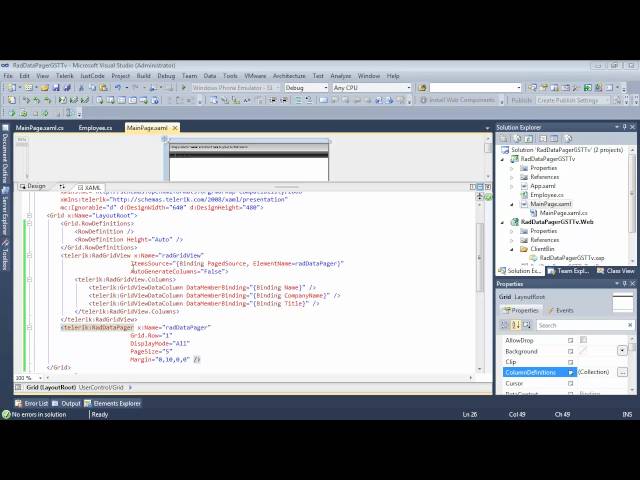
Task: Open ColumnDefinitions collection editor ellipsis button
Action: tap(622, 372)
